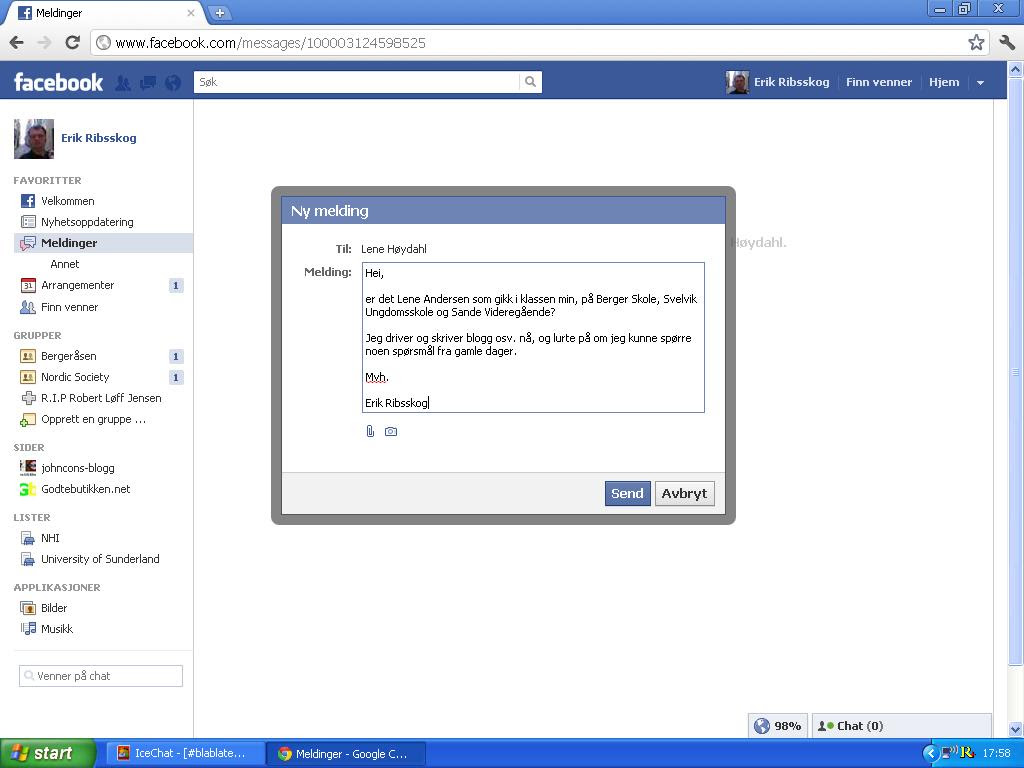Viewport: 1024px width, 768px height.
Task: Click the 98% globe status button
Action: (x=777, y=726)
